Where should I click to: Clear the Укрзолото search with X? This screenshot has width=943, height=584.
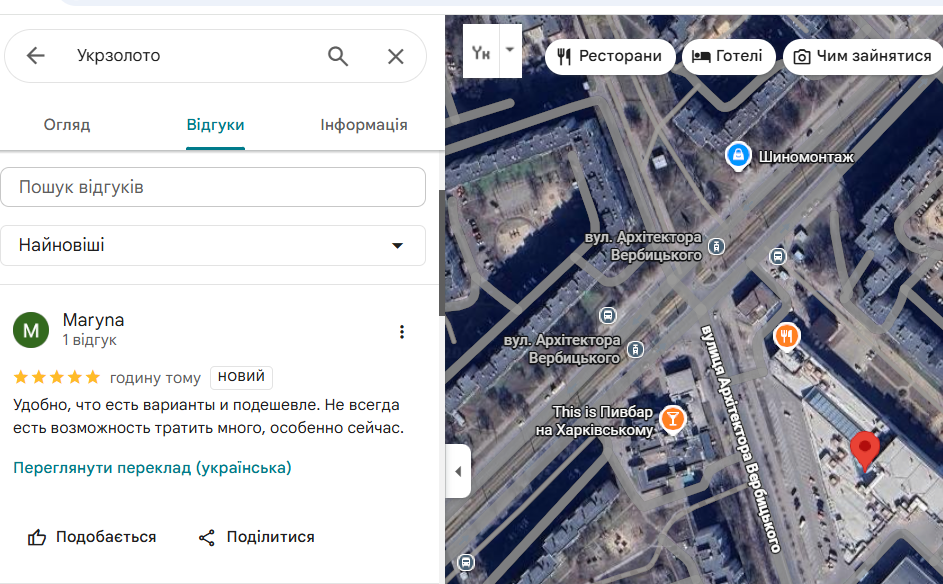click(395, 57)
